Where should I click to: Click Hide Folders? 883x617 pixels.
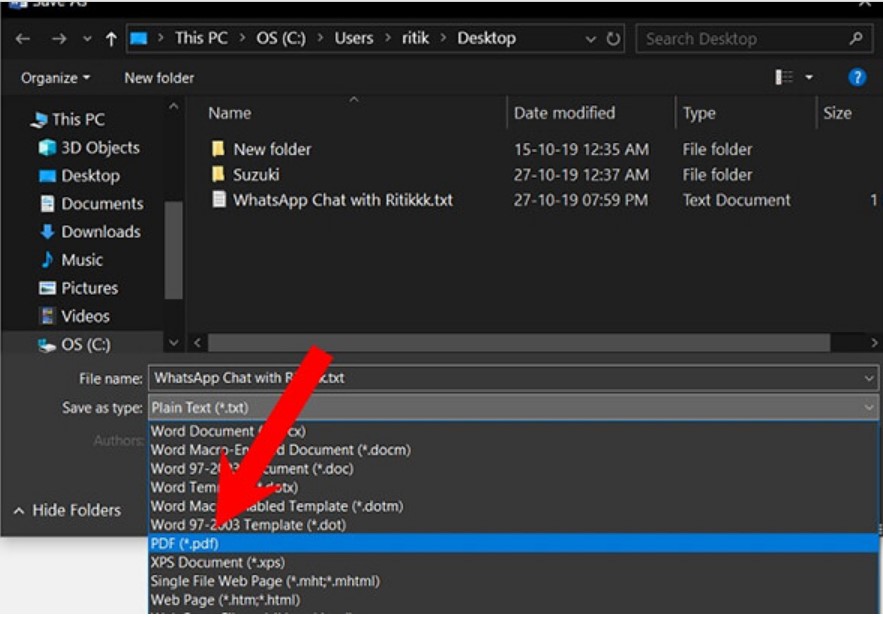pyautogui.click(x=68, y=510)
